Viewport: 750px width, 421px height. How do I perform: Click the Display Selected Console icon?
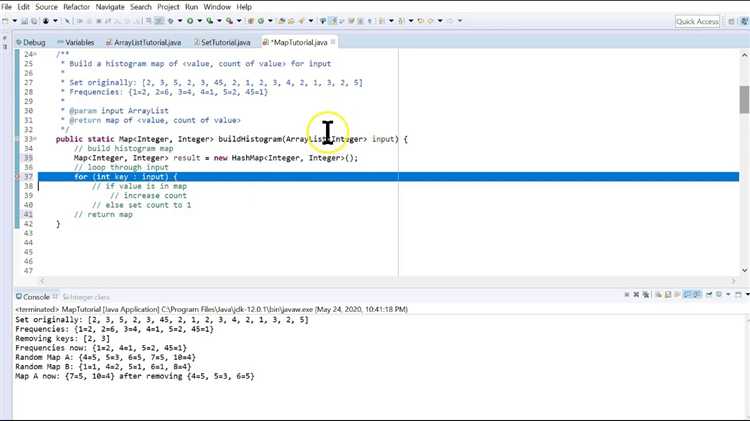point(719,294)
